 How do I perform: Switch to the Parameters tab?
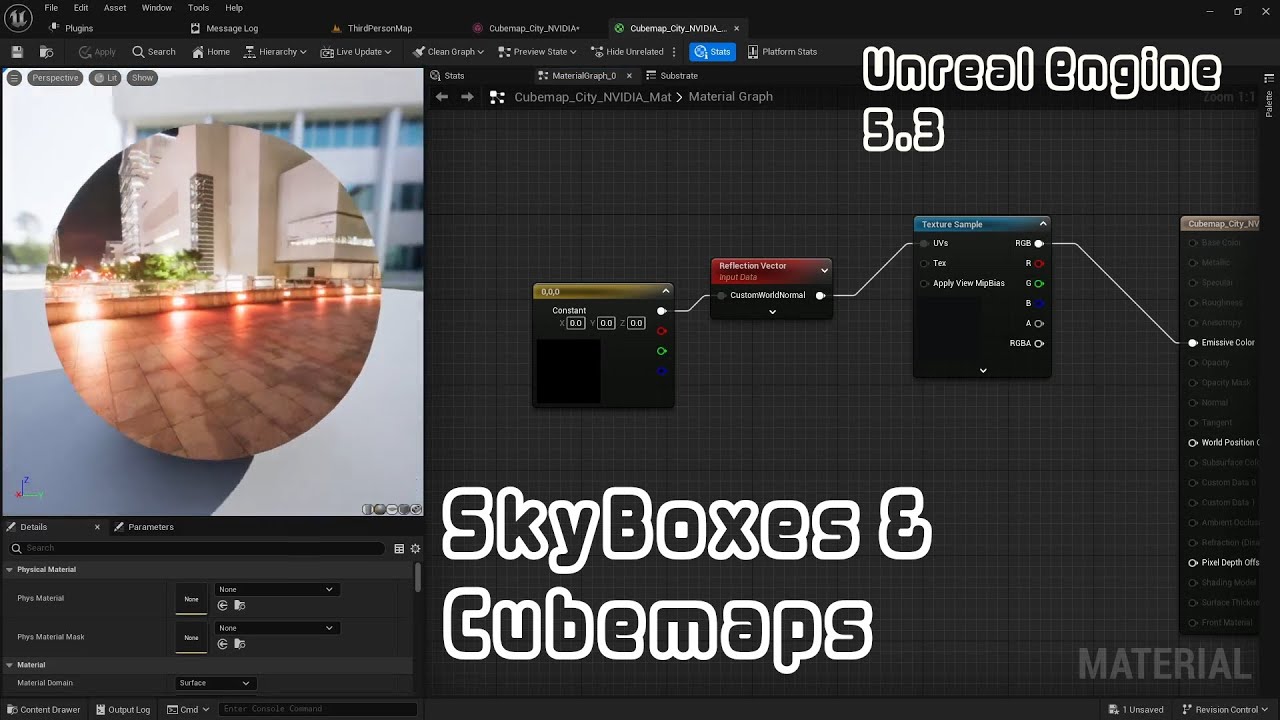coord(144,527)
